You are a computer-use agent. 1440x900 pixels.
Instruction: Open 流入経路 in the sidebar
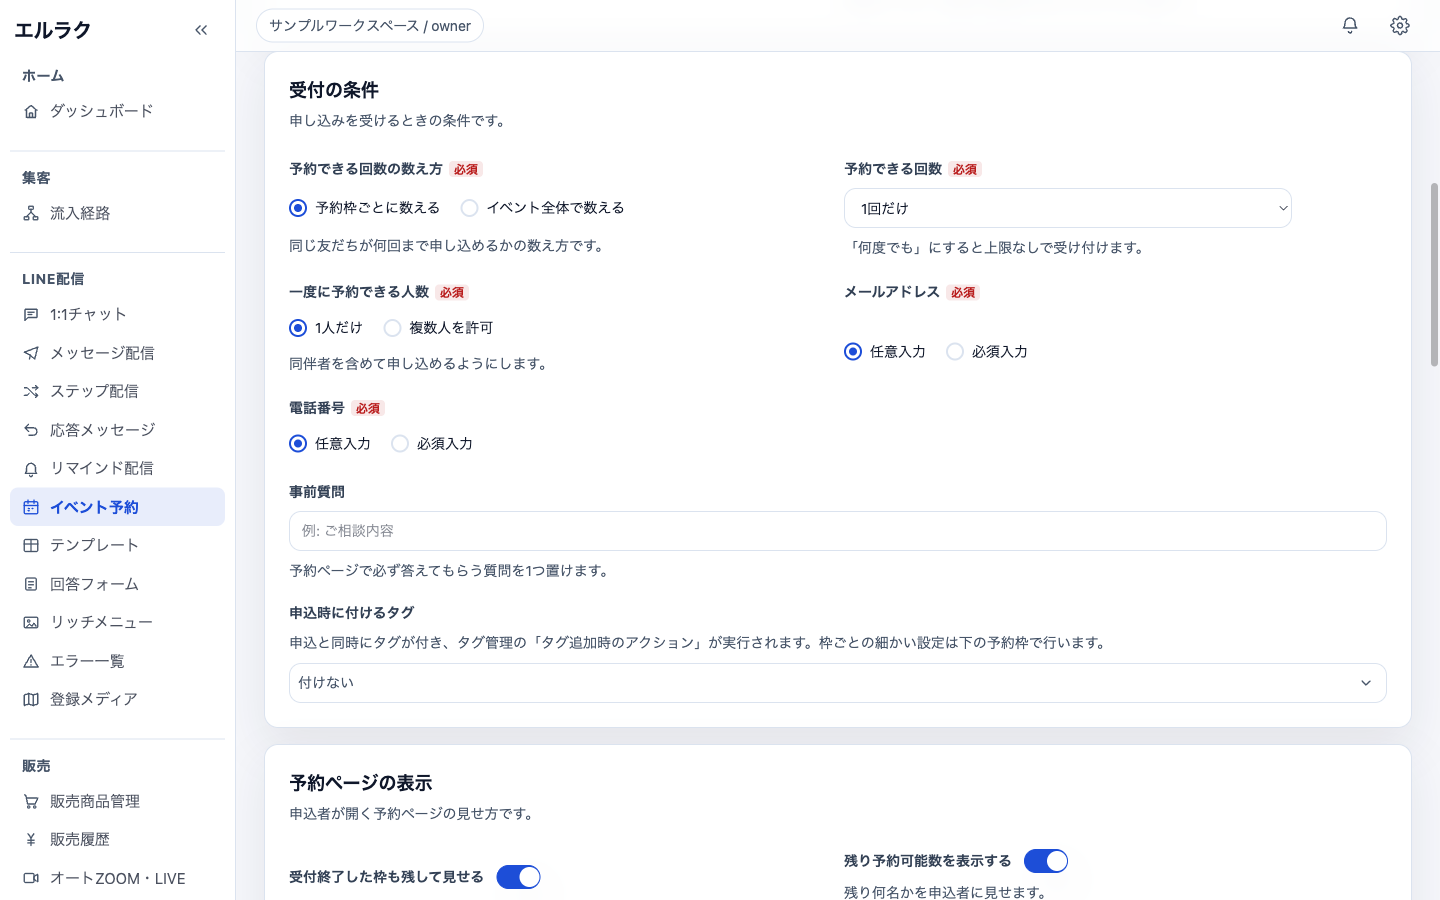click(x=117, y=214)
